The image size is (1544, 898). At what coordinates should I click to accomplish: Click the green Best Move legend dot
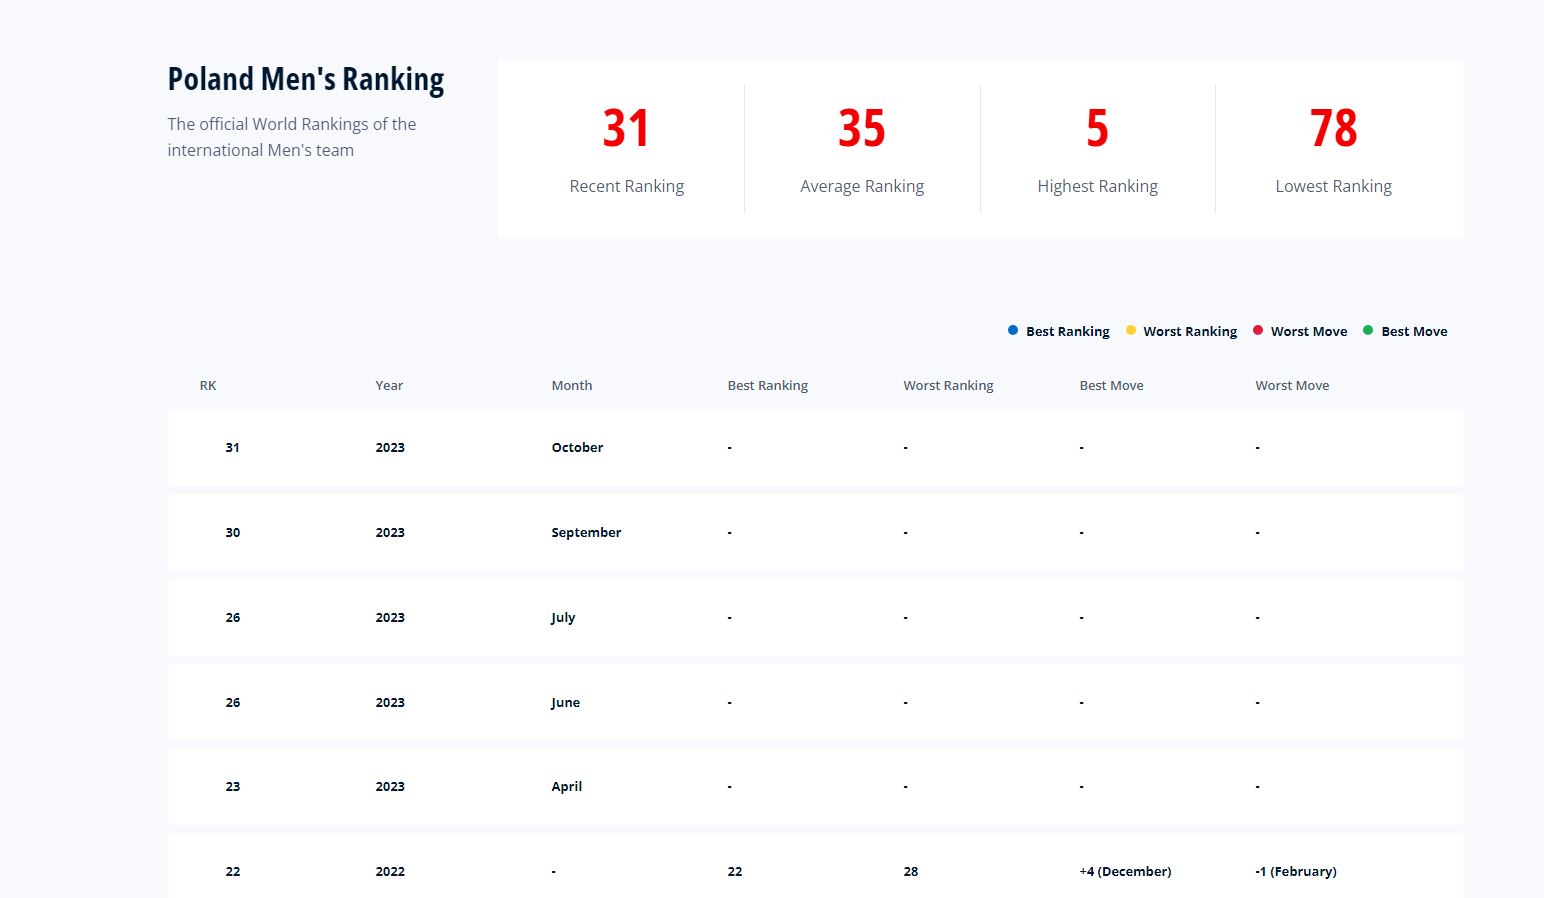[x=1368, y=330]
